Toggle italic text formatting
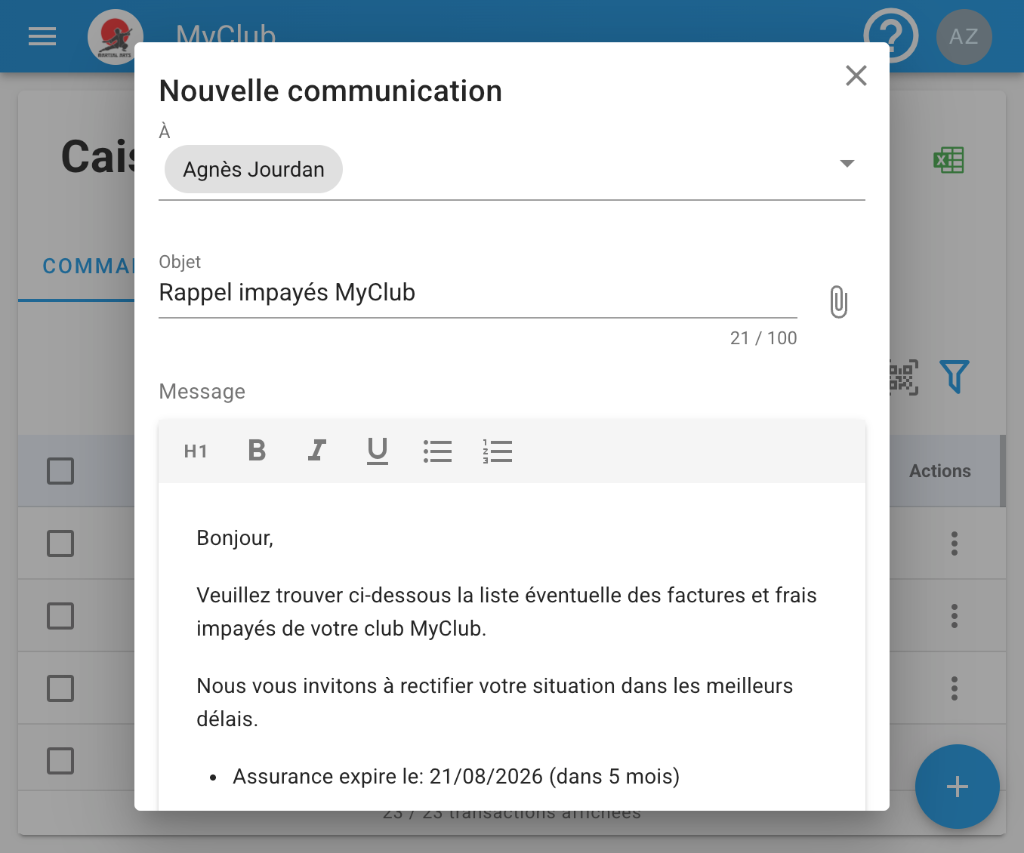 (317, 451)
